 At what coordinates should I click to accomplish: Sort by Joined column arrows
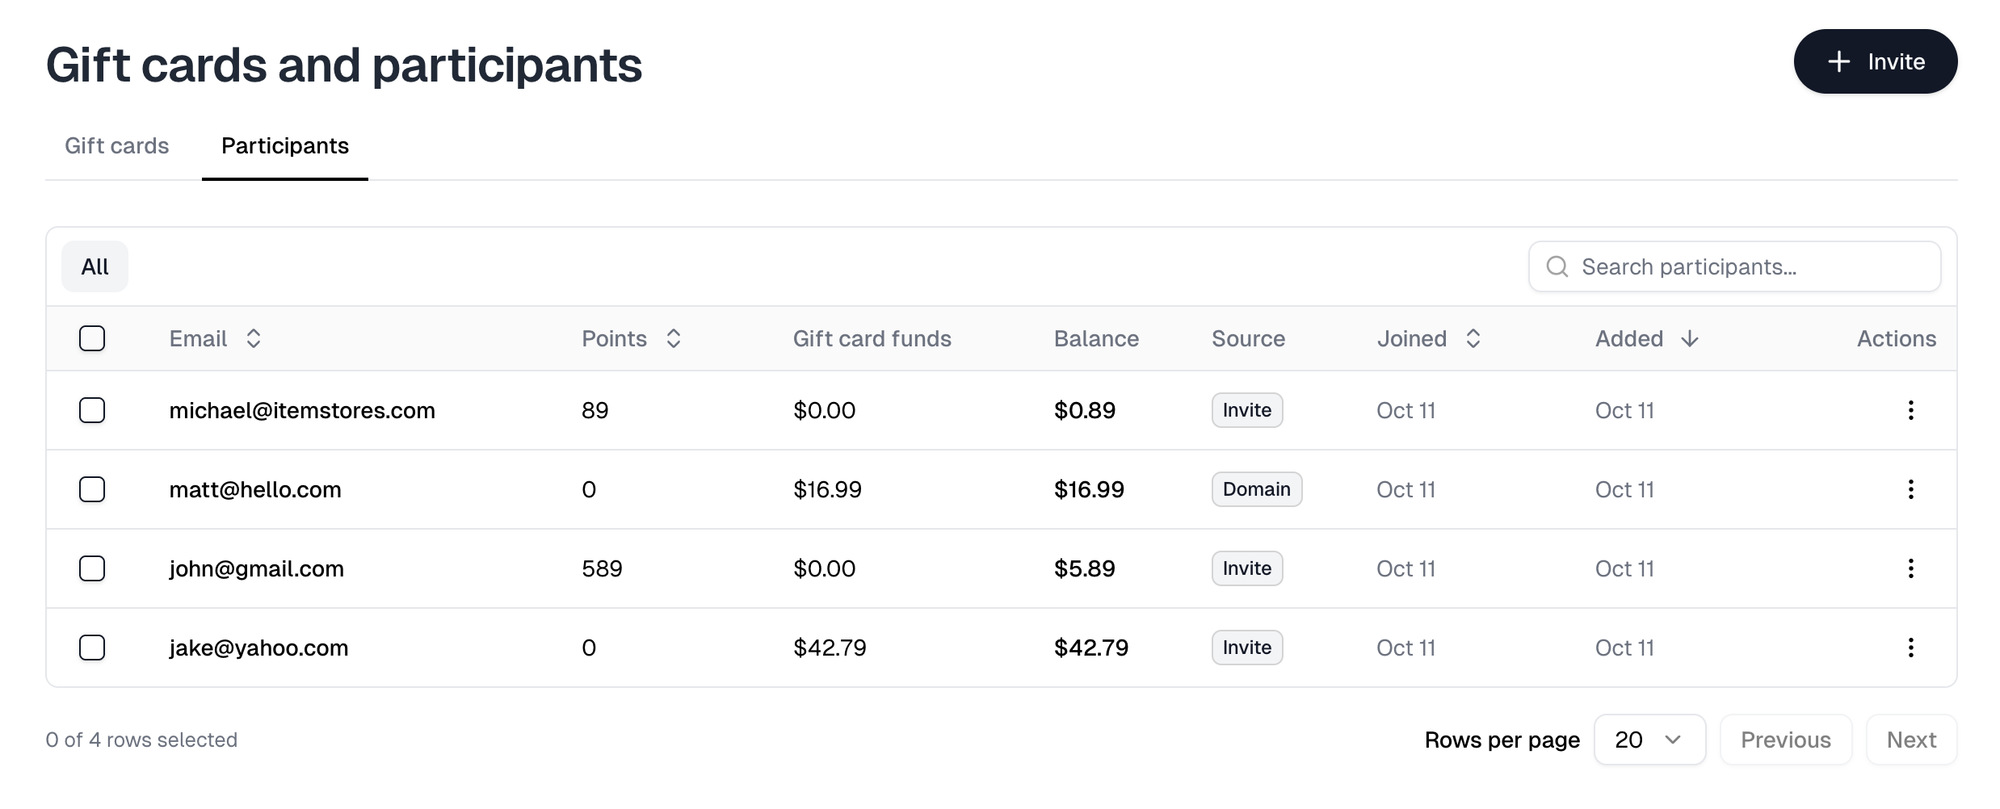1473,339
